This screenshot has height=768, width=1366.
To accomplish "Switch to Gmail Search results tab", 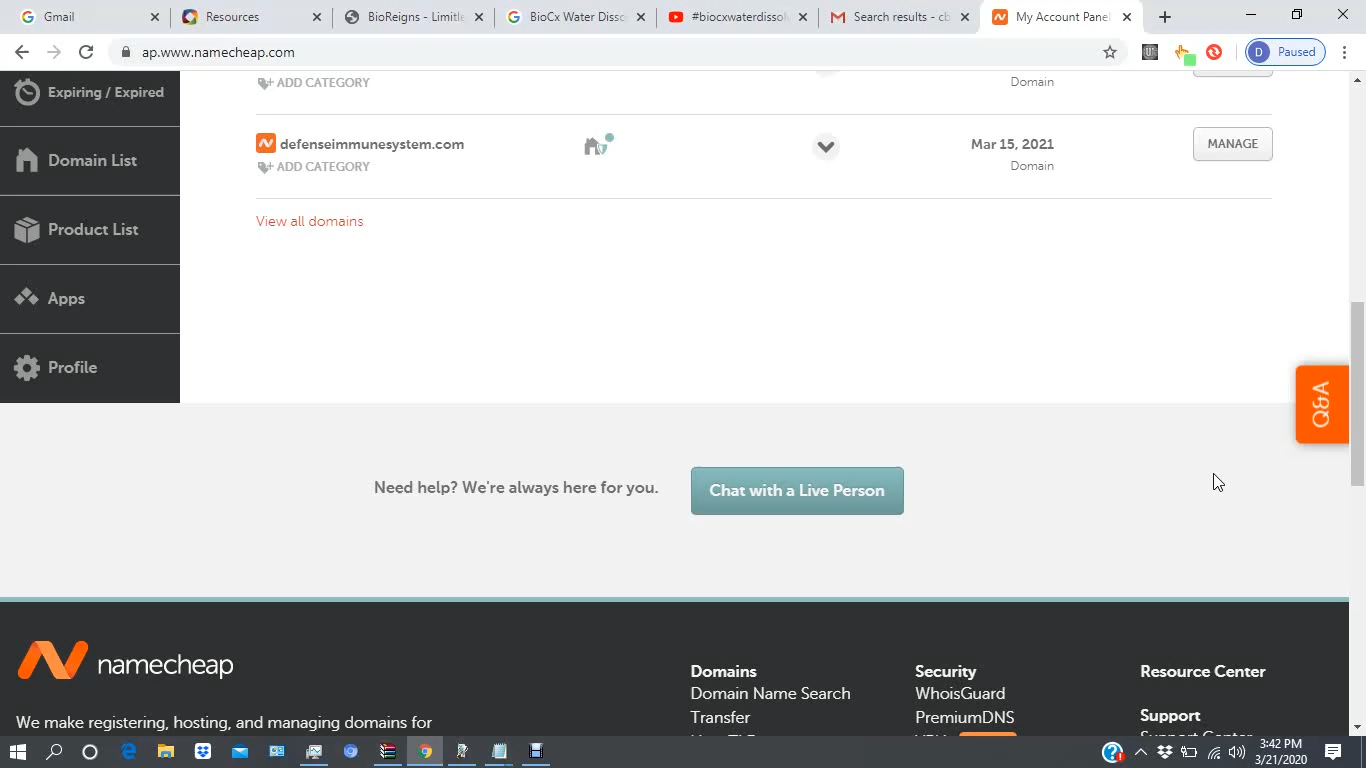I will (898, 17).
